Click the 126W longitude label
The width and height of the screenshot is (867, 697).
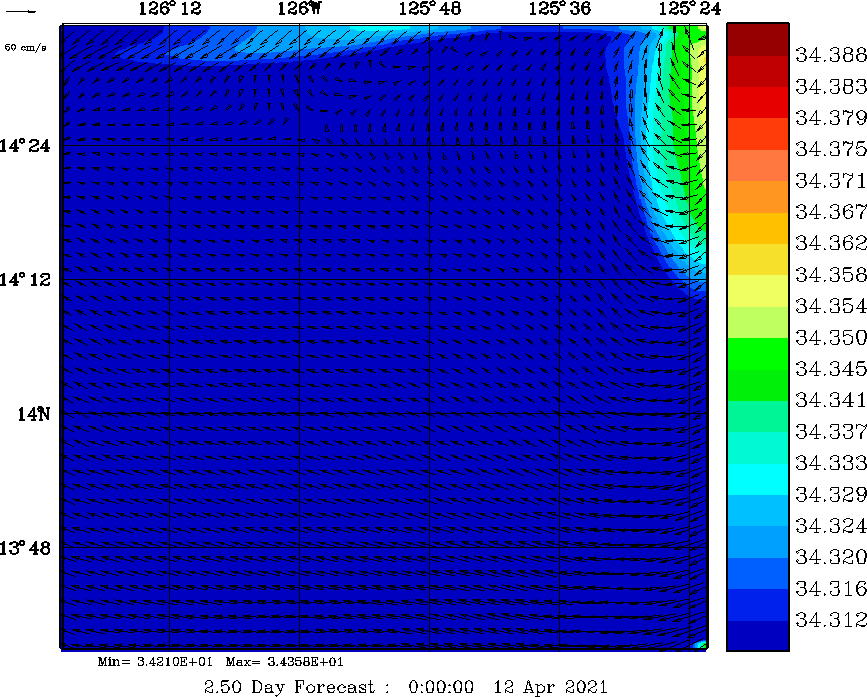[x=299, y=8]
